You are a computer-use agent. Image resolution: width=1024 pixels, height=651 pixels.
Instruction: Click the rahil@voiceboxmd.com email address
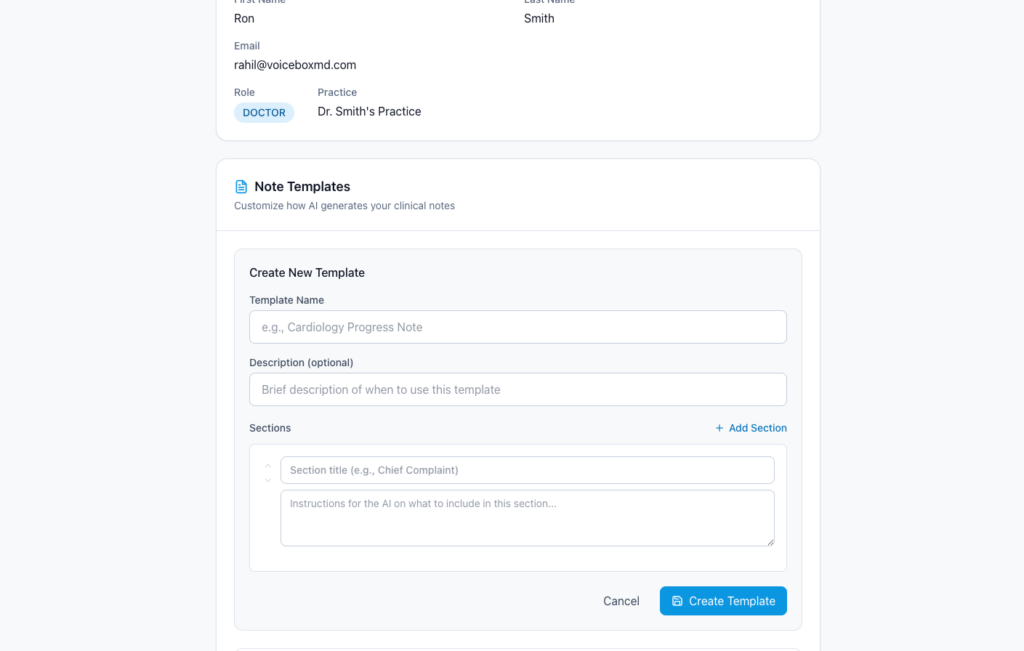pos(295,65)
